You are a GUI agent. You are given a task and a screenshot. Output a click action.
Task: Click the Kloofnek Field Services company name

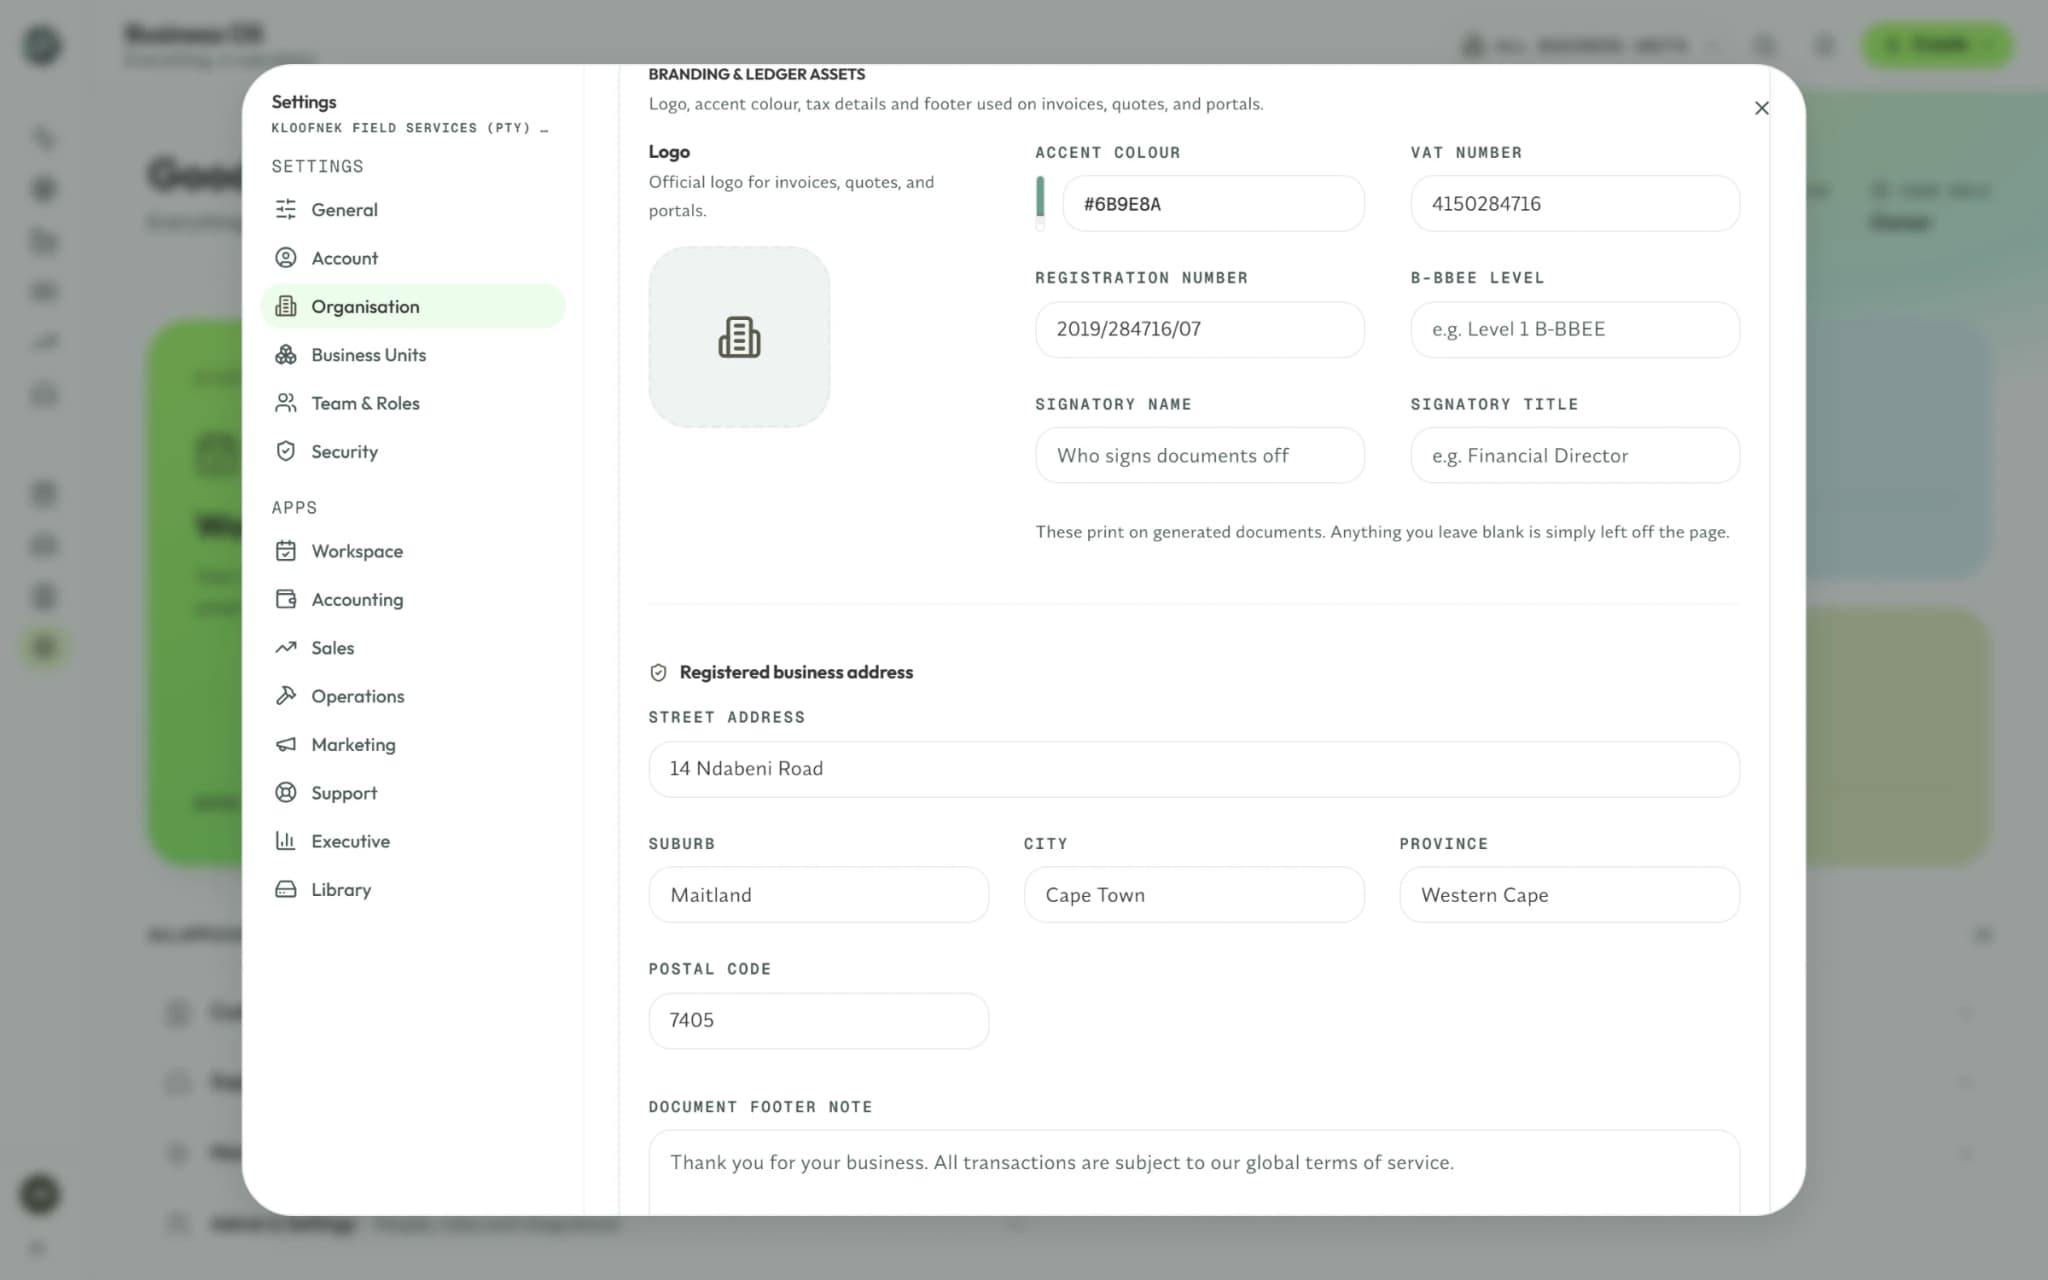click(x=410, y=128)
